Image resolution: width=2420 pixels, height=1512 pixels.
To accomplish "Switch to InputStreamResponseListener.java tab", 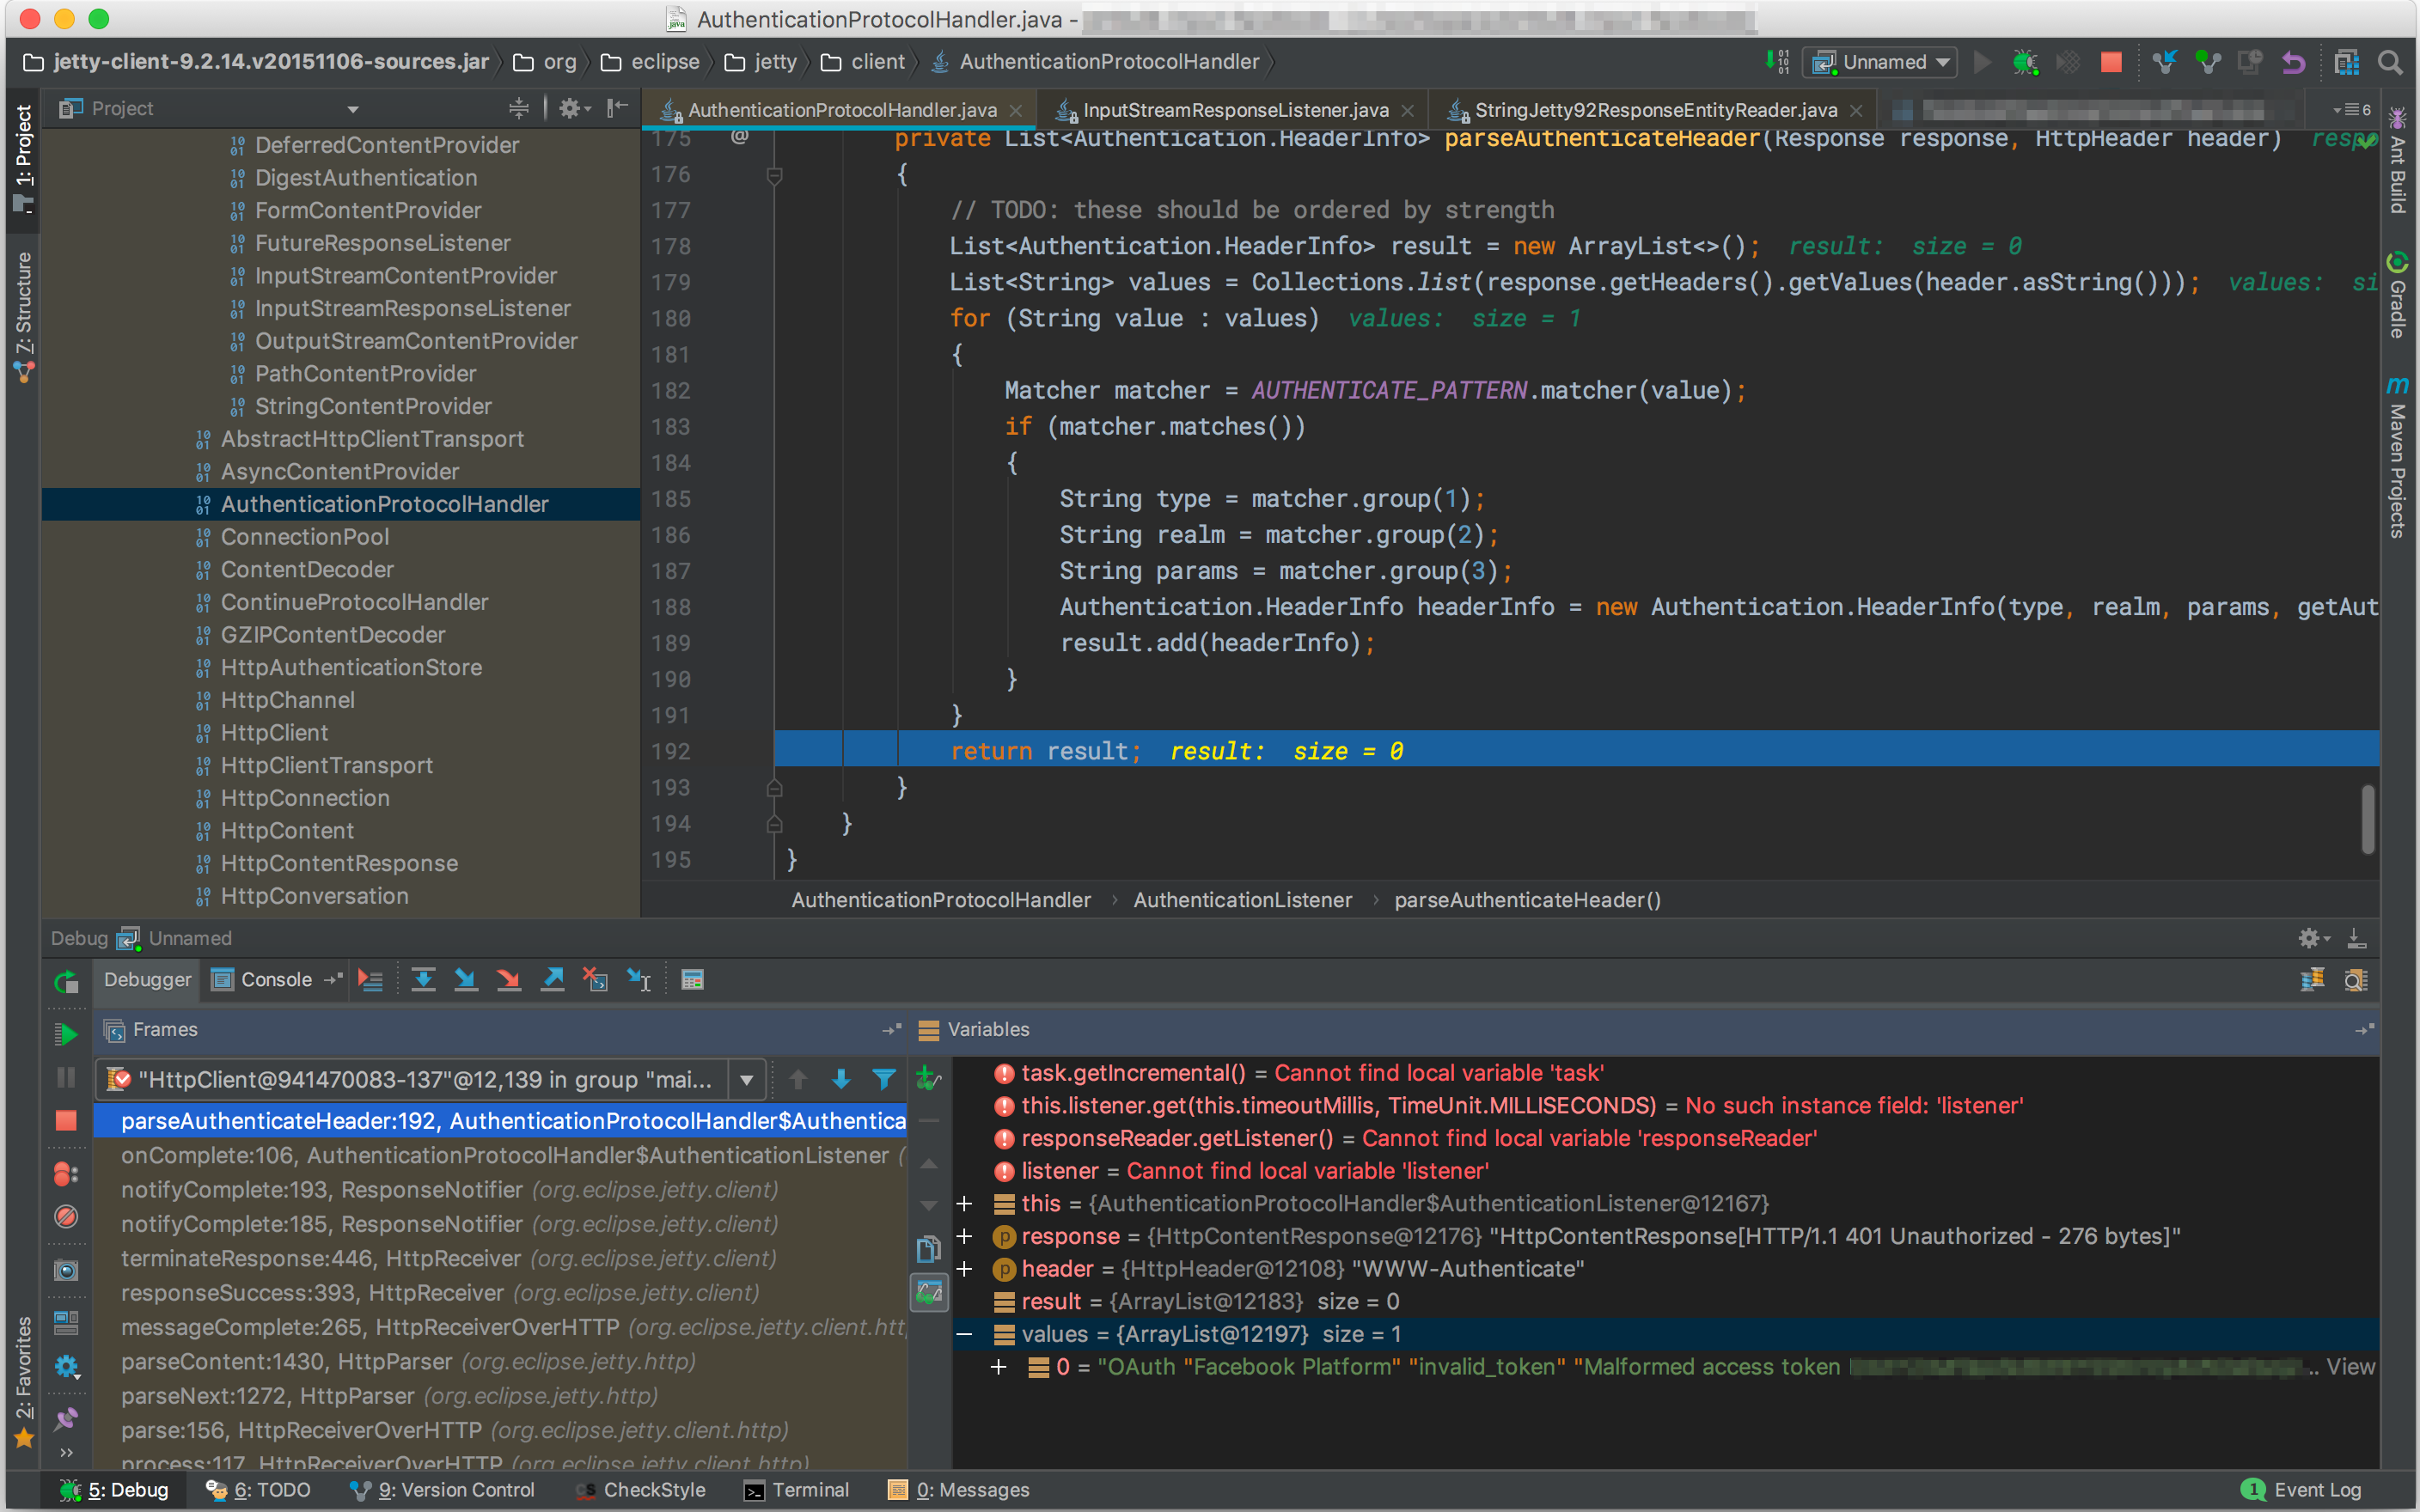I will [1235, 110].
